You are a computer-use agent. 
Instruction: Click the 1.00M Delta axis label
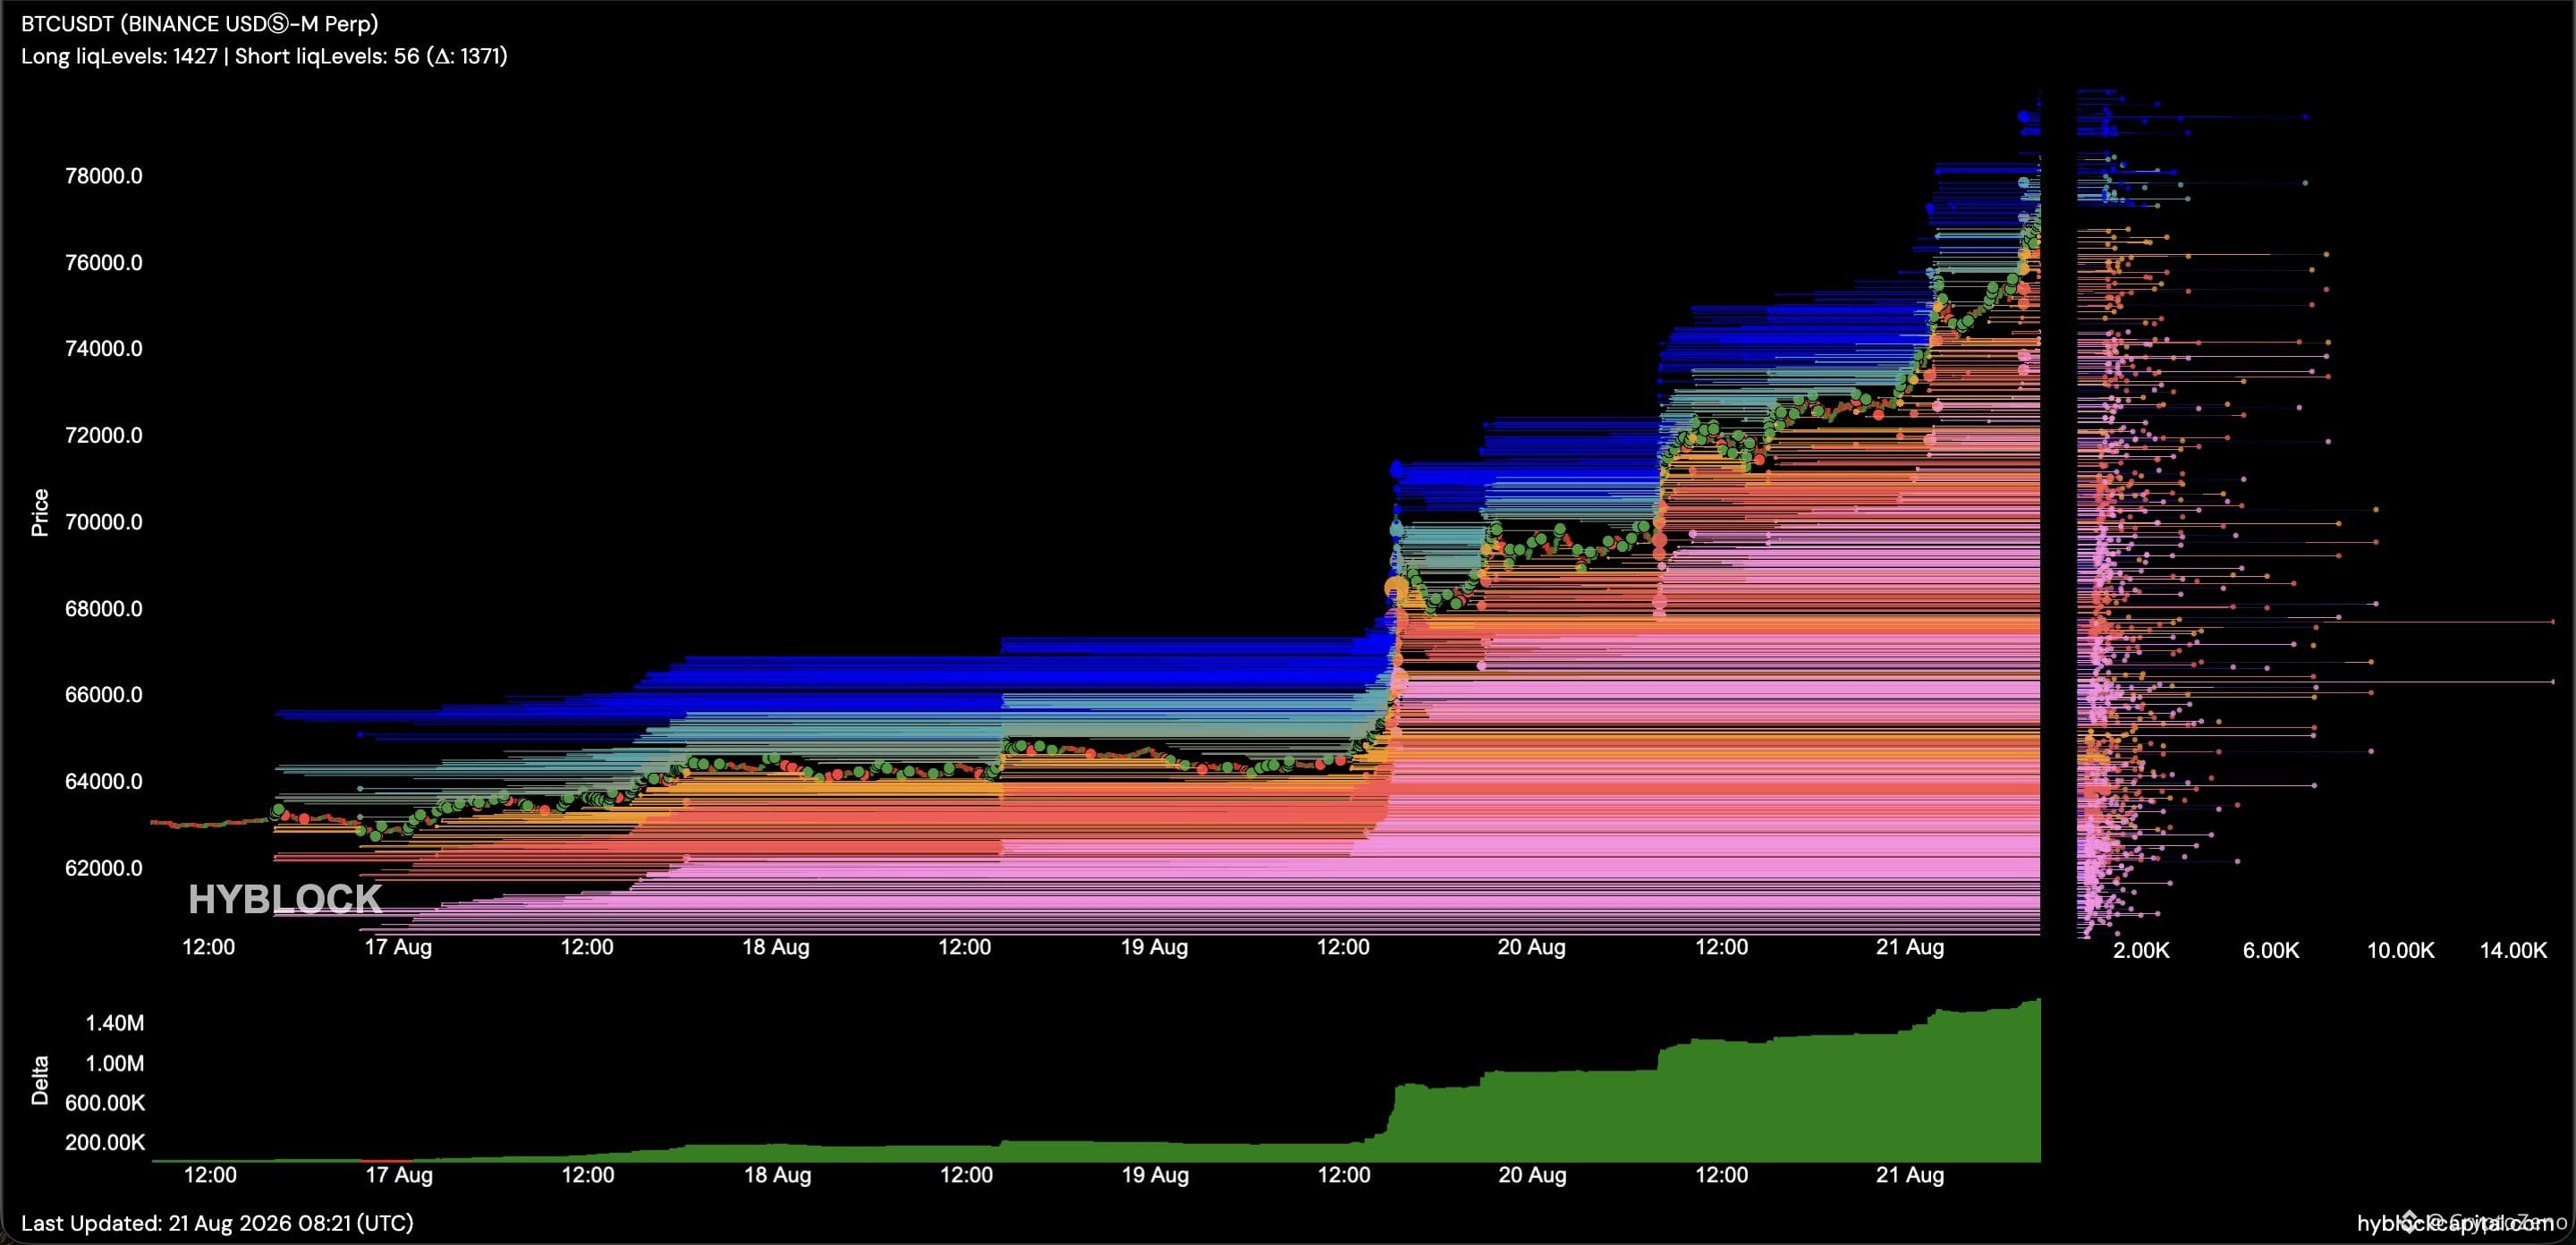[115, 1064]
